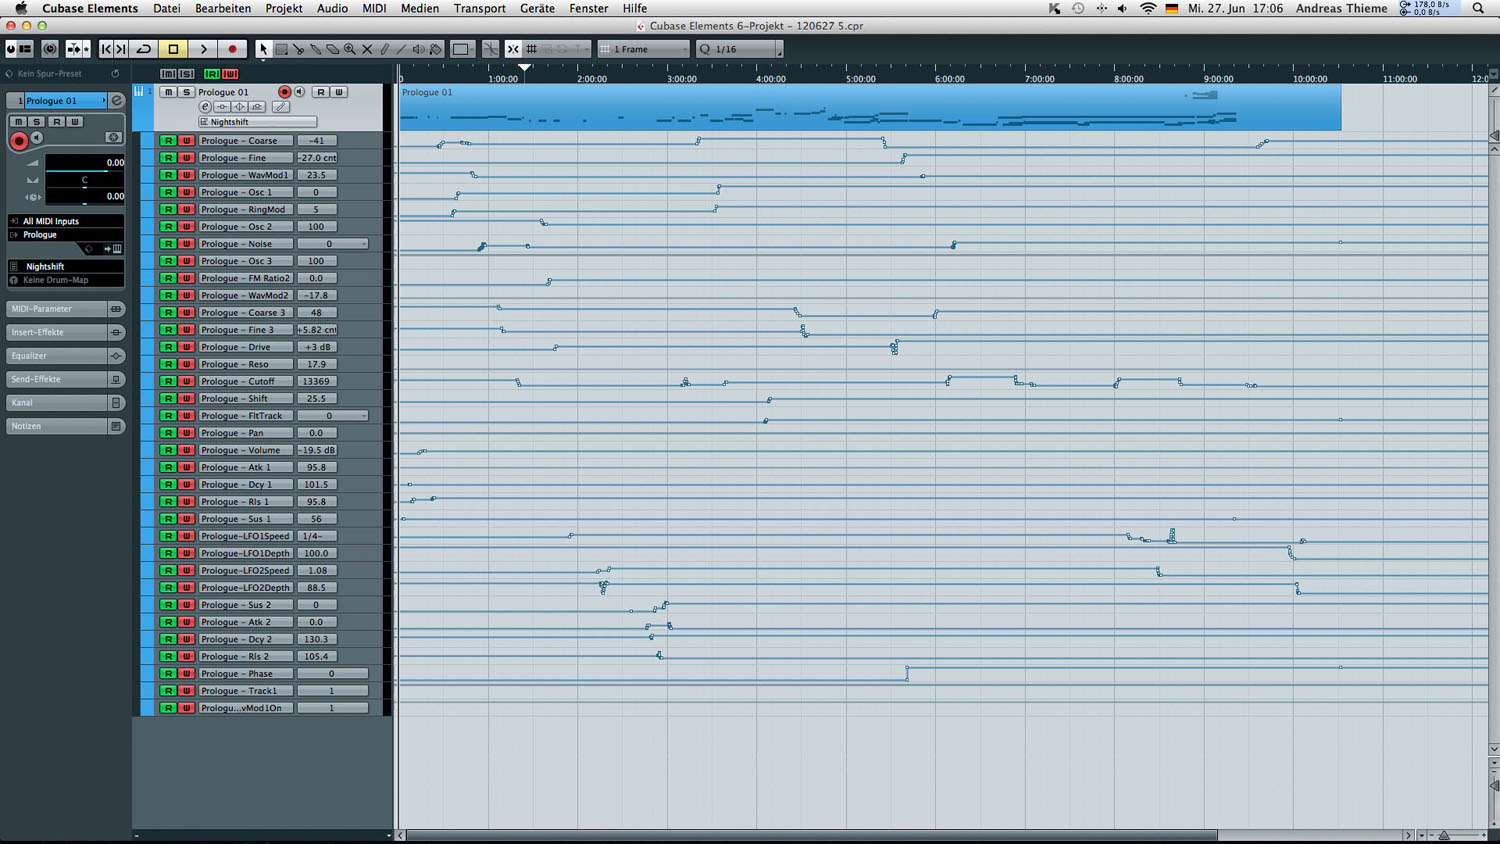Toggle record enable on Prologue 01 track

click(284, 92)
